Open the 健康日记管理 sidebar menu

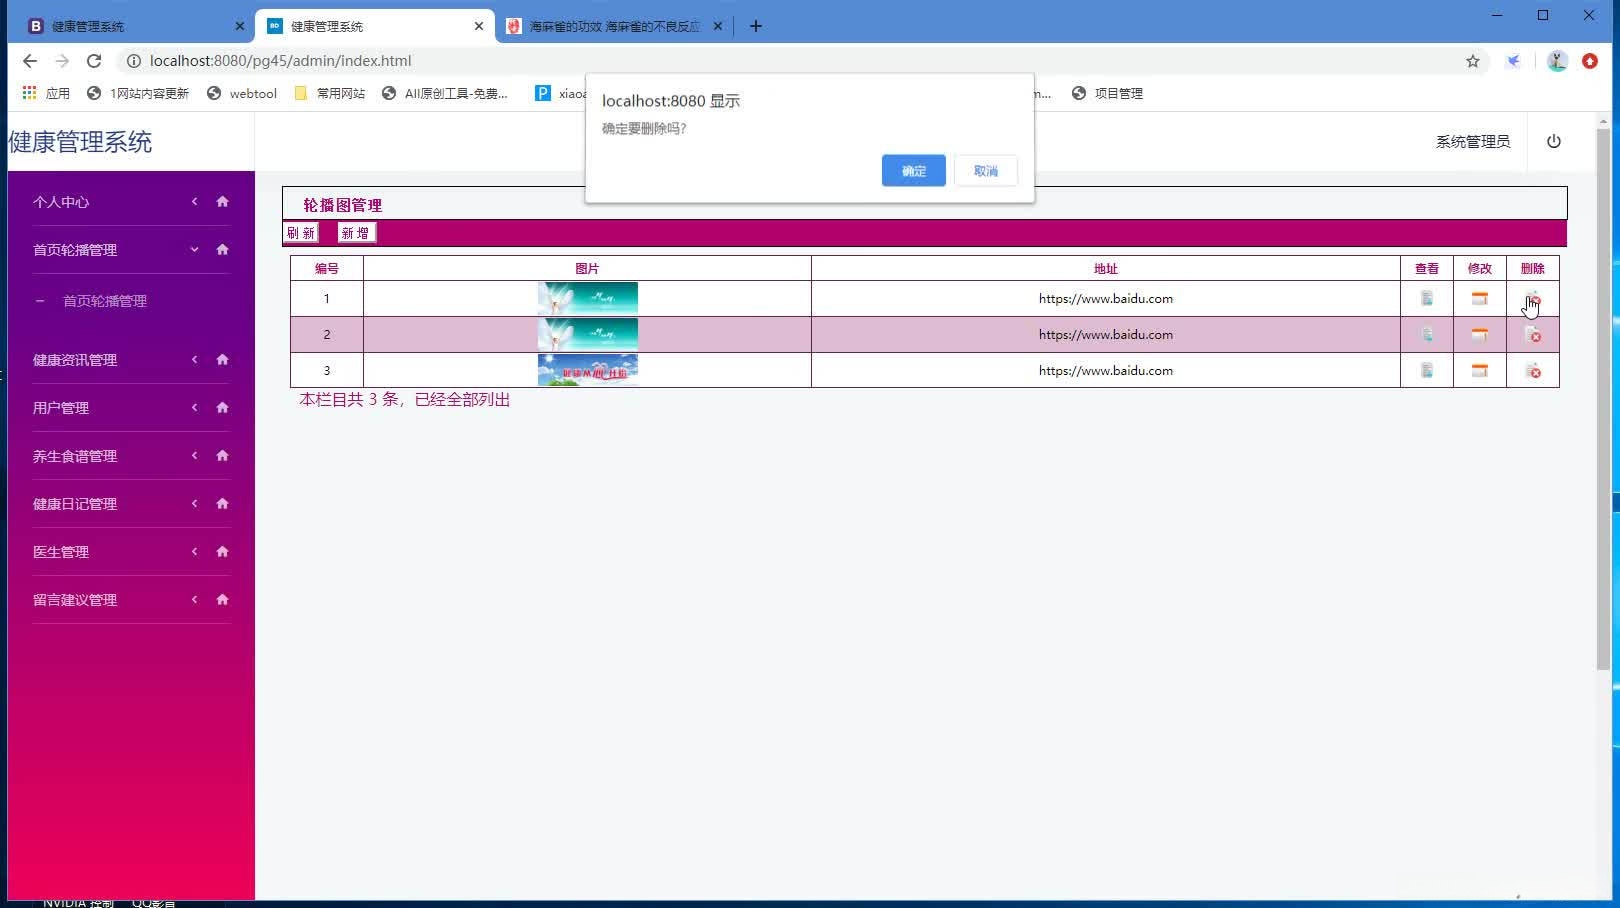(75, 504)
